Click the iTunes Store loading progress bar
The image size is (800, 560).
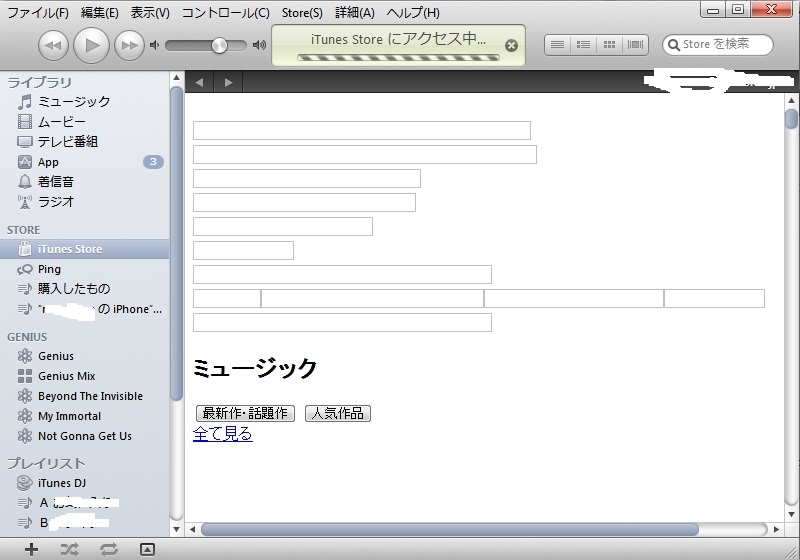pos(398,58)
